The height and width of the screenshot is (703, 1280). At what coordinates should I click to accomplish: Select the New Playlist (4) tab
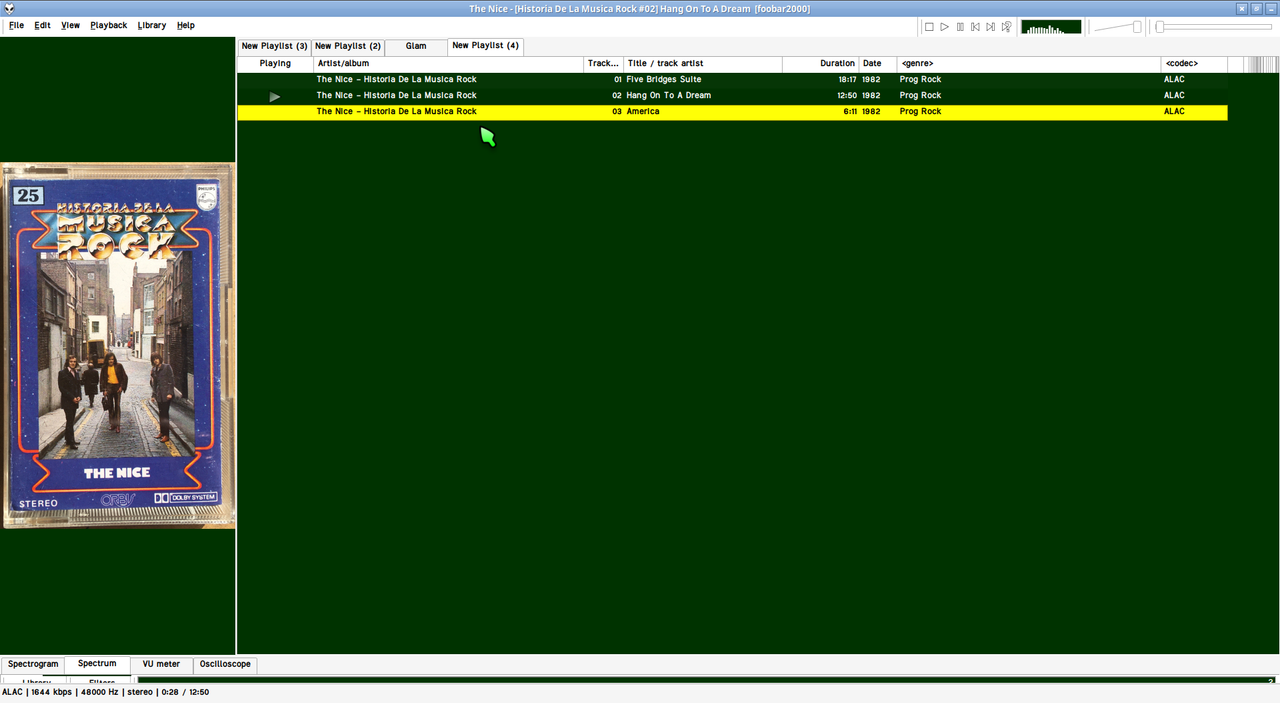coord(485,45)
